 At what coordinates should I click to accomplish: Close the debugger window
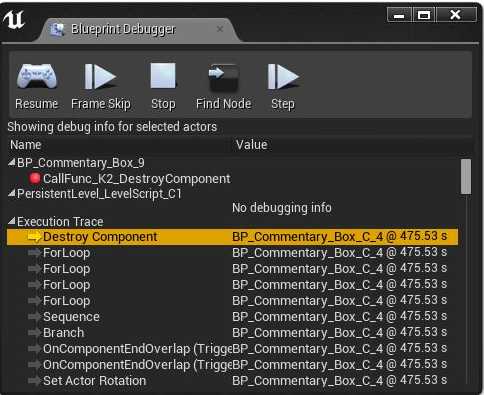(456, 15)
